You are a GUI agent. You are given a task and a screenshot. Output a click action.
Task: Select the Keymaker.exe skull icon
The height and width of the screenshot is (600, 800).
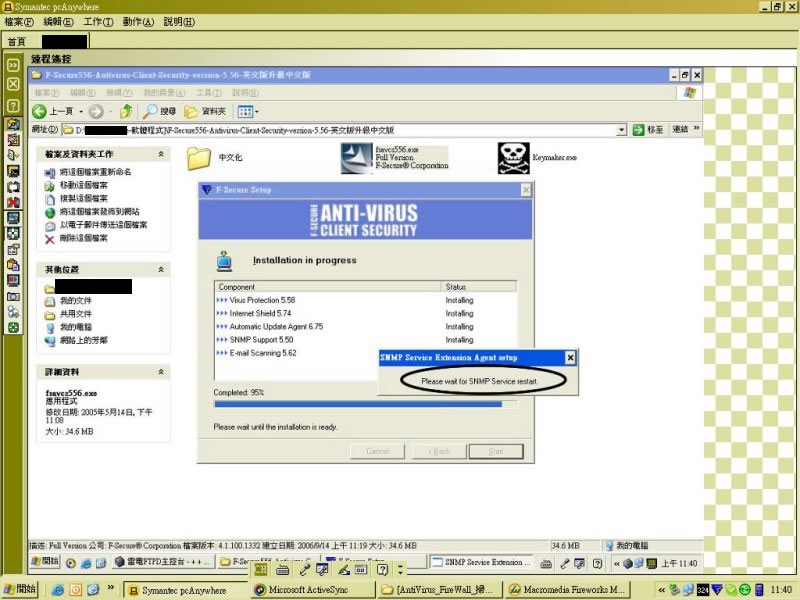(513, 158)
